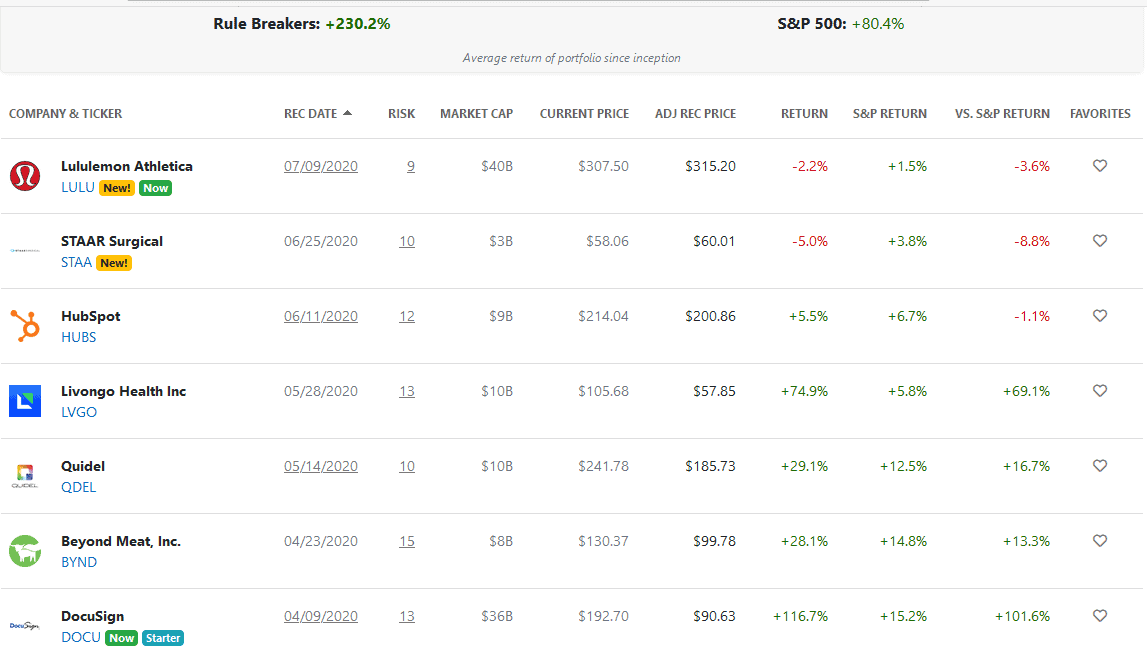Open the 05/14/2020 recommendation date link
The image size is (1147, 654).
[x=320, y=466]
